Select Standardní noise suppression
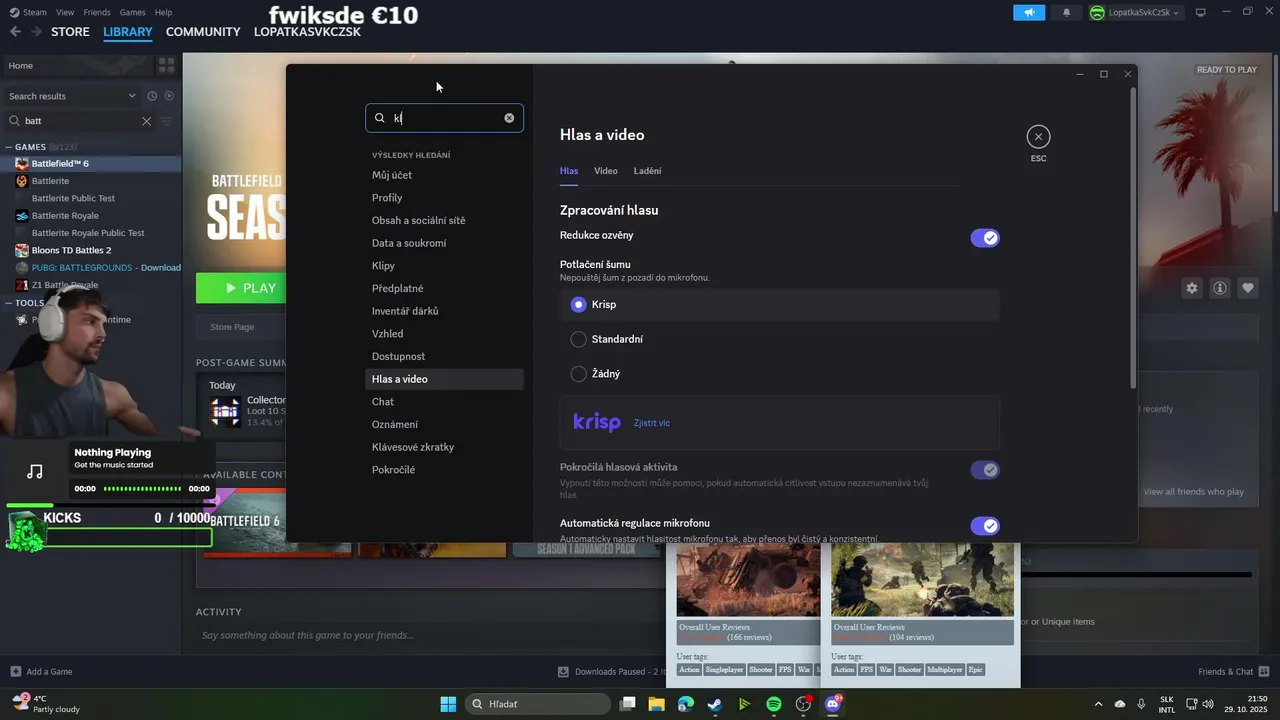This screenshot has height=720, width=1280. point(780,339)
